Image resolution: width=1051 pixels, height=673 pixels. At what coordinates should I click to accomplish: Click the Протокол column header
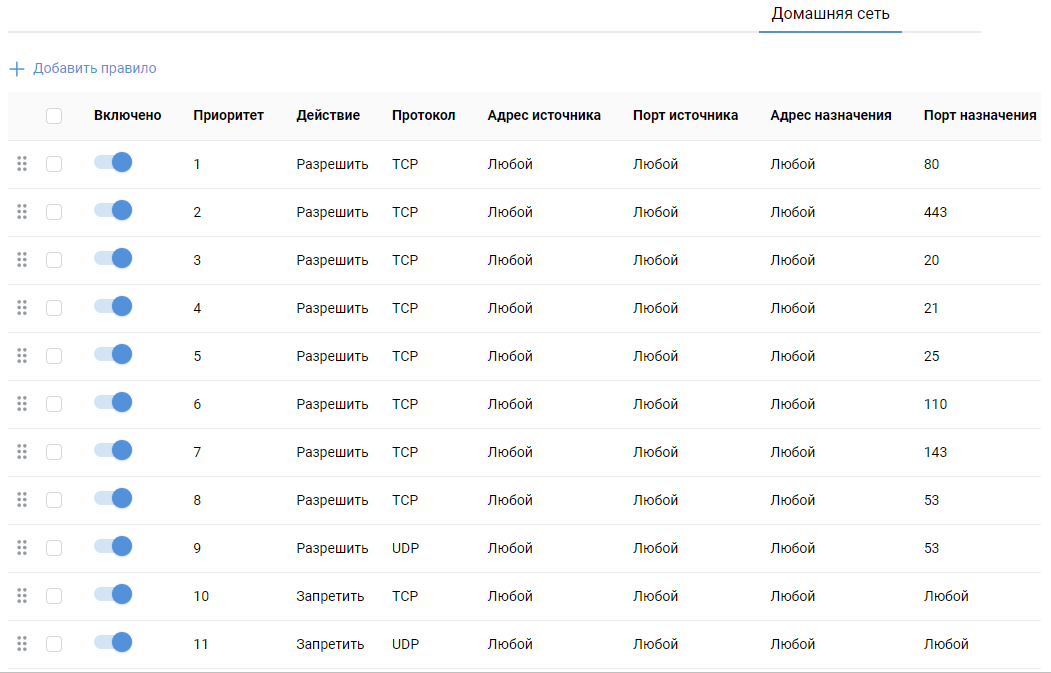point(423,116)
